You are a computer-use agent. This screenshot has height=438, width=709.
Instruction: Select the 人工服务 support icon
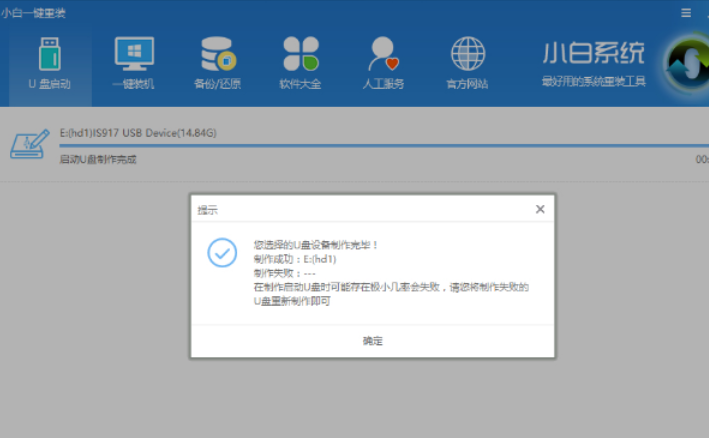point(384,63)
